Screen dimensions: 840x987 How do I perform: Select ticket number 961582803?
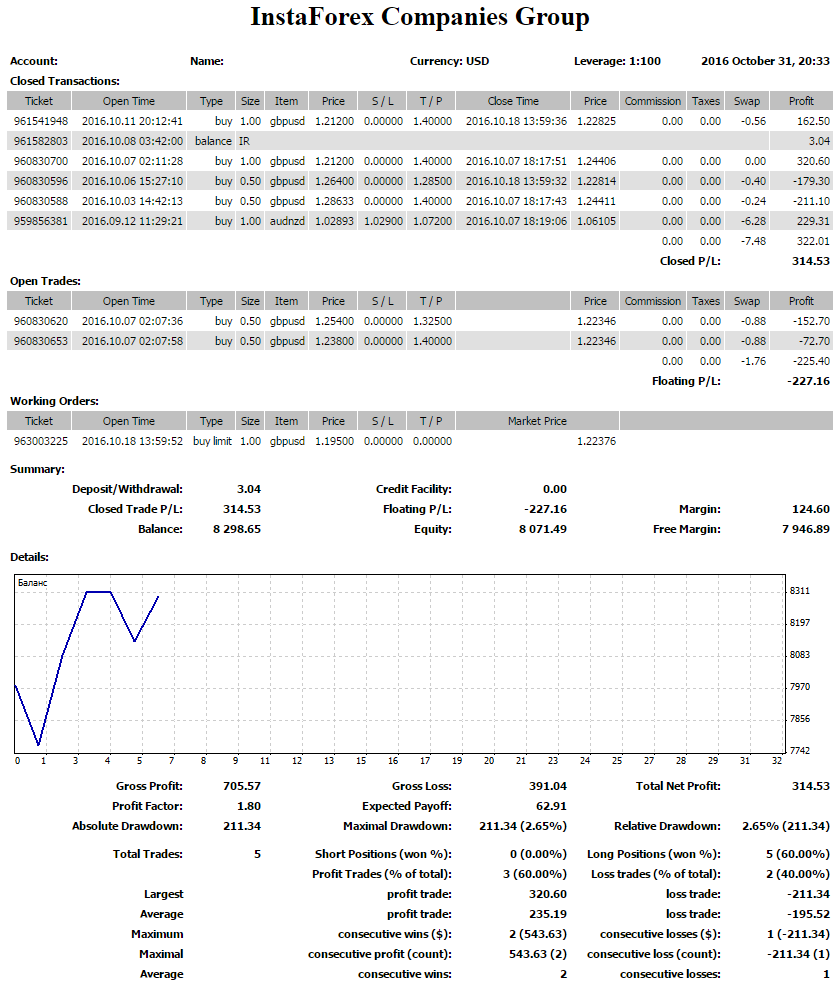(40, 141)
